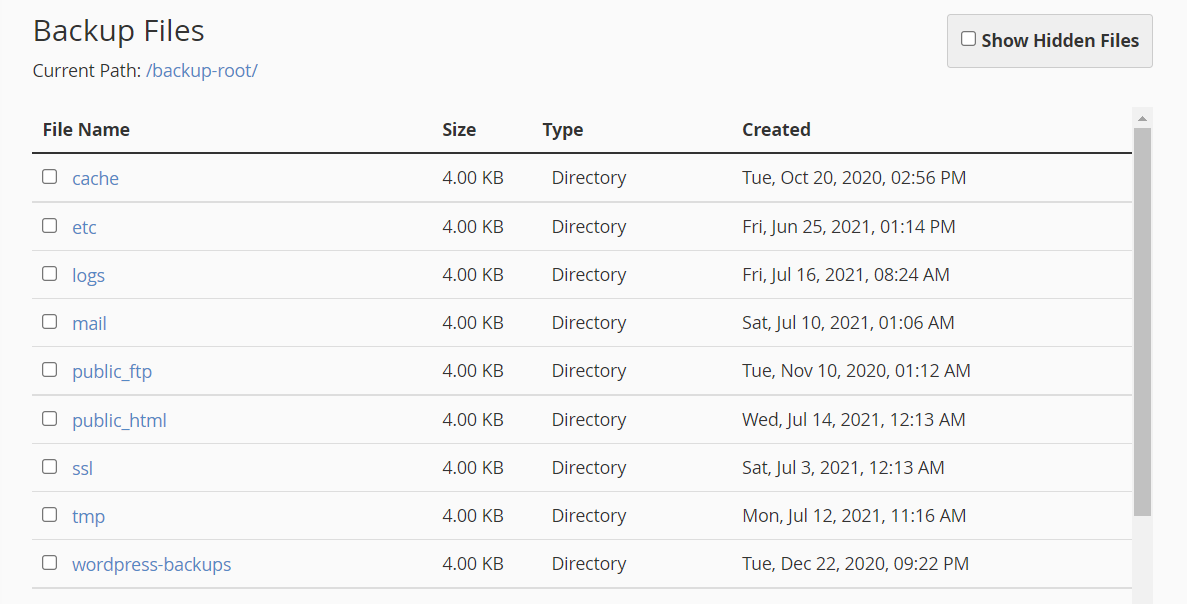Click the date Wed, Jul 14, 2021, 12:13 AM

(x=854, y=419)
